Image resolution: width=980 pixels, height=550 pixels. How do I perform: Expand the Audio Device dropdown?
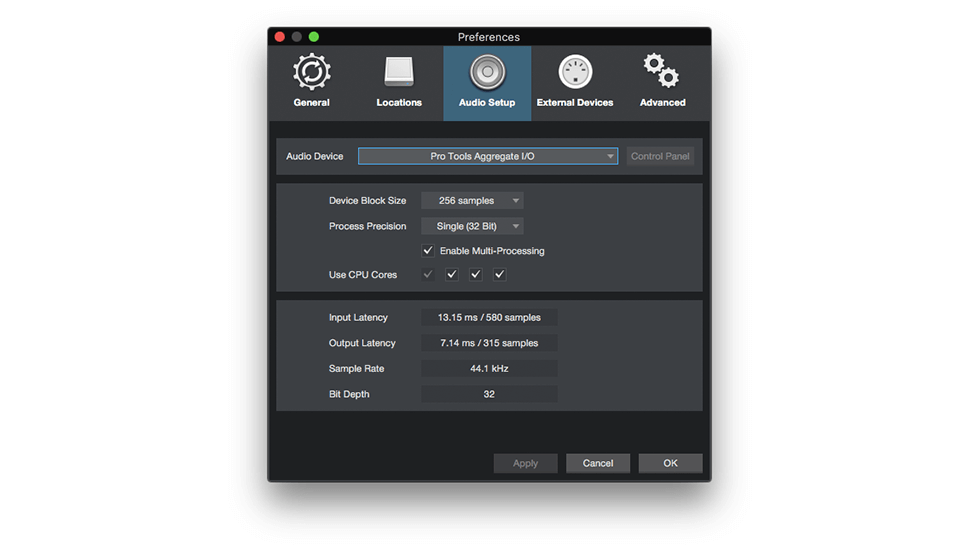(x=488, y=157)
